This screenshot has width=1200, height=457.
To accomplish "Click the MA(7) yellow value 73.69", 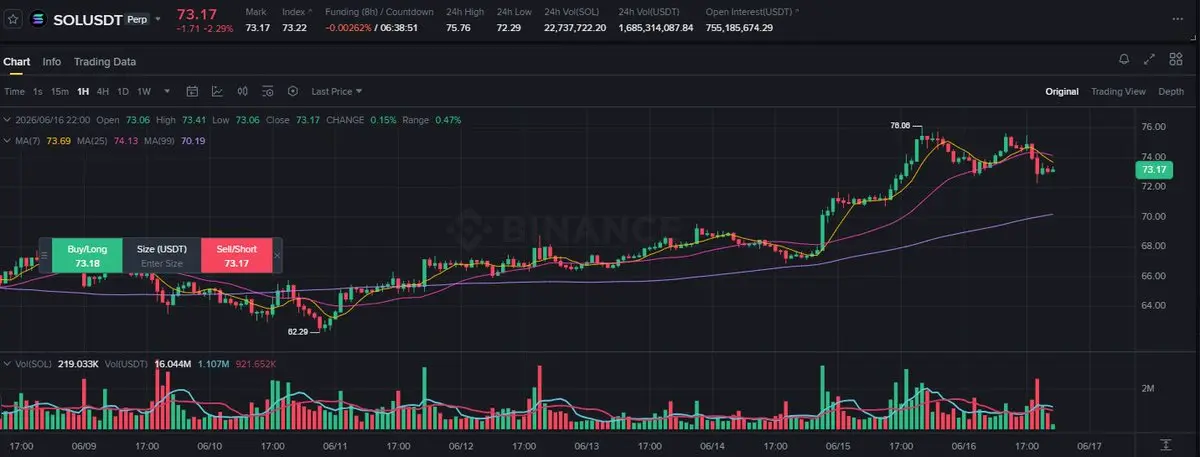I will [58, 141].
